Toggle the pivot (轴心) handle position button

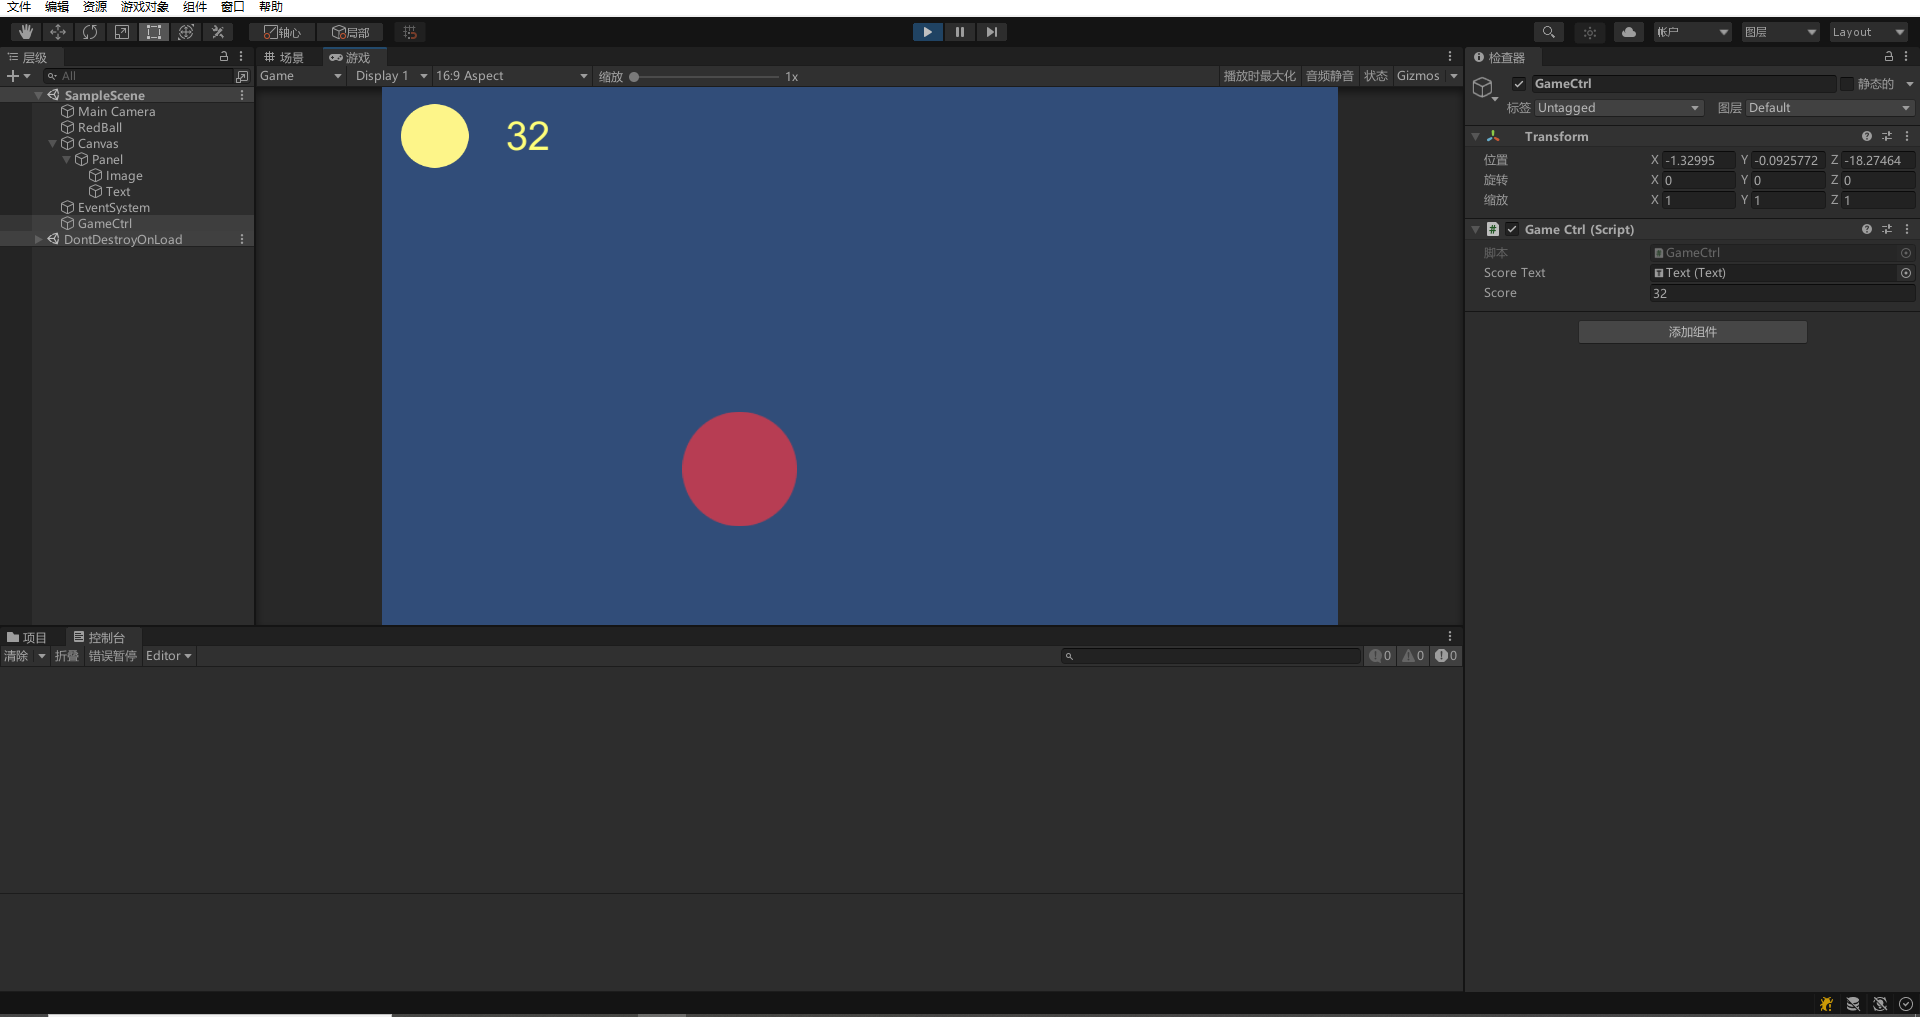pyautogui.click(x=282, y=32)
